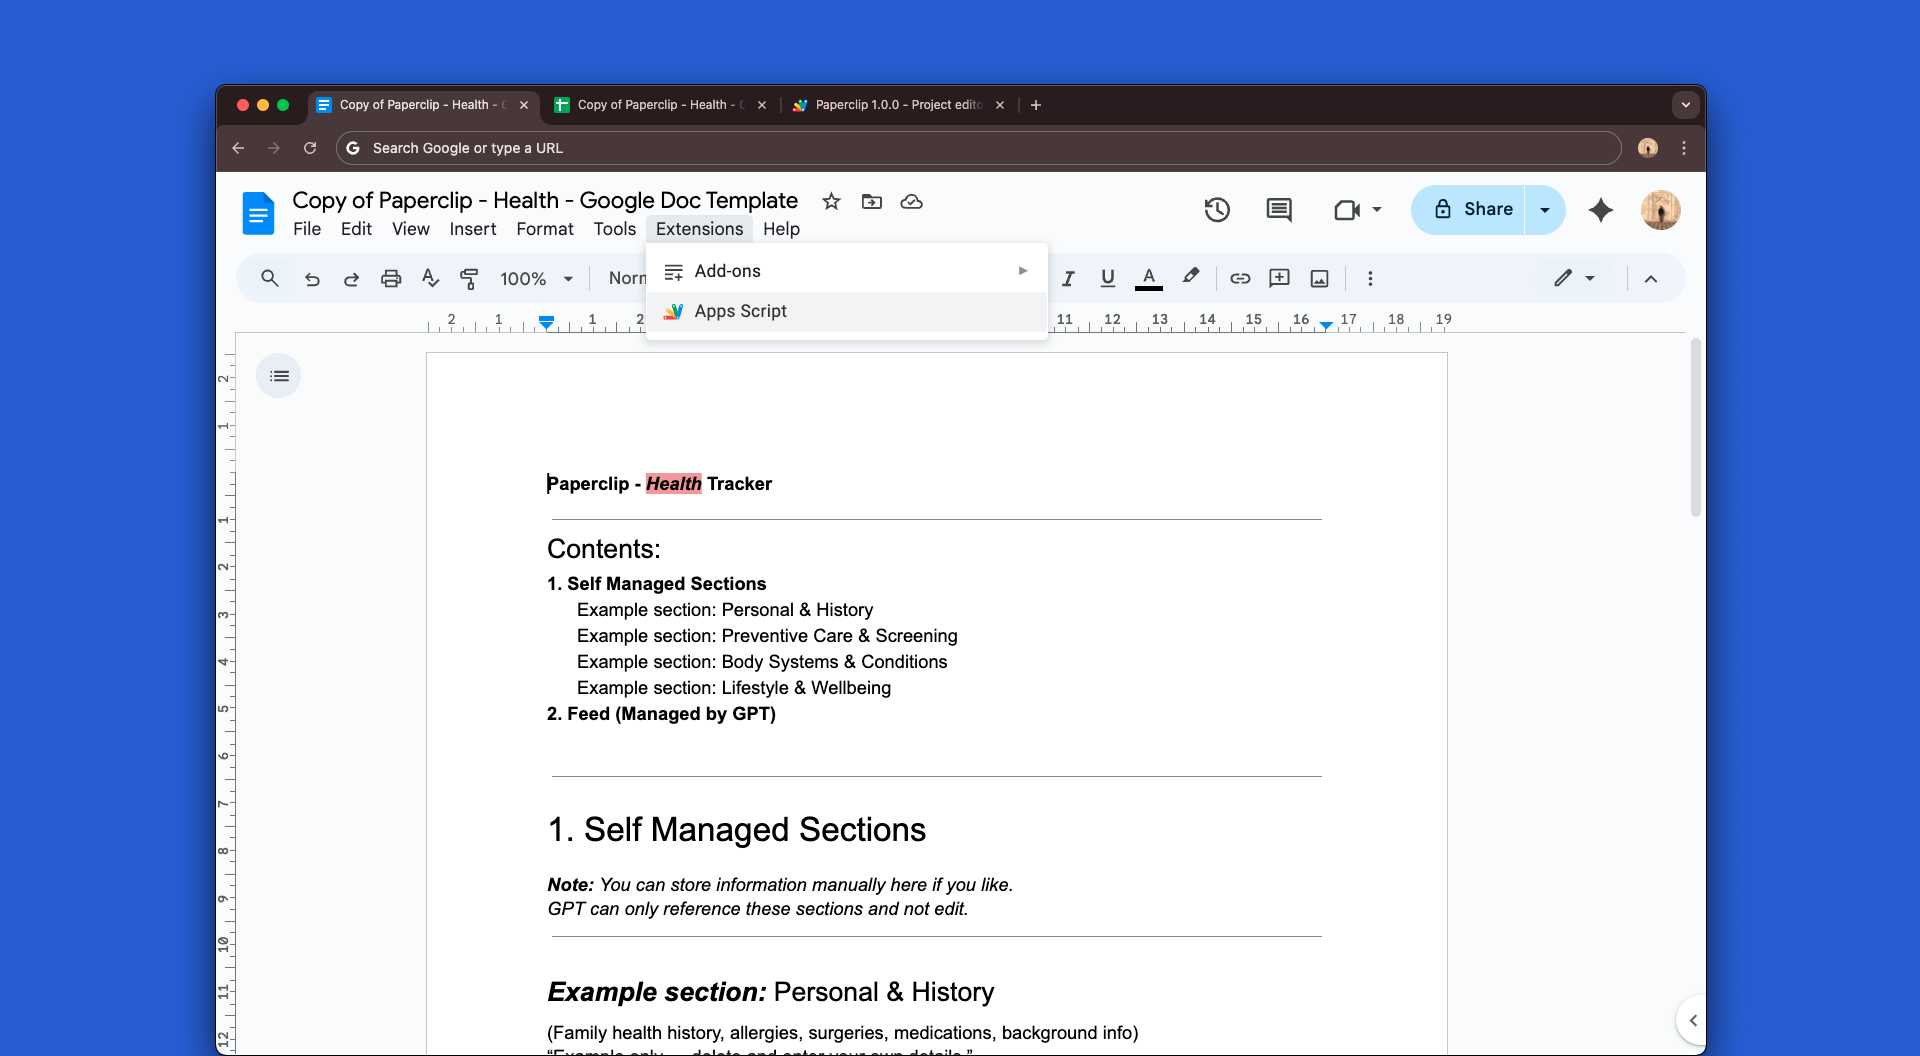Switch to the Paperclip 1.0.0 Project tab
1920x1056 pixels.
895,104
